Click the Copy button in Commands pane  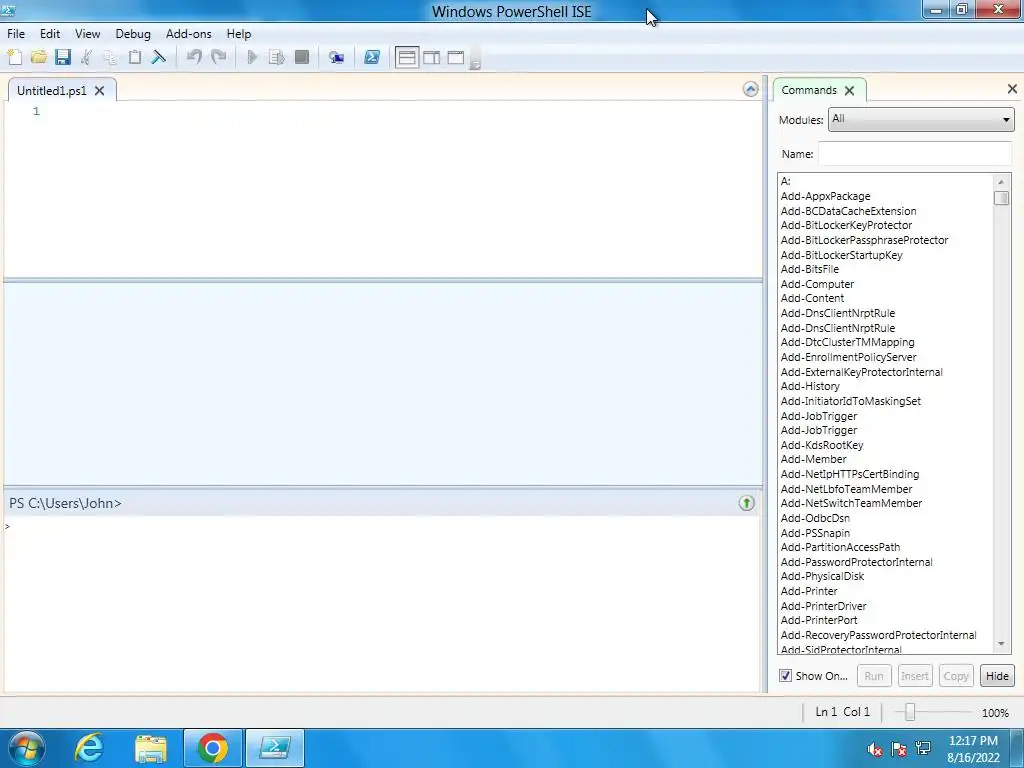pos(956,676)
